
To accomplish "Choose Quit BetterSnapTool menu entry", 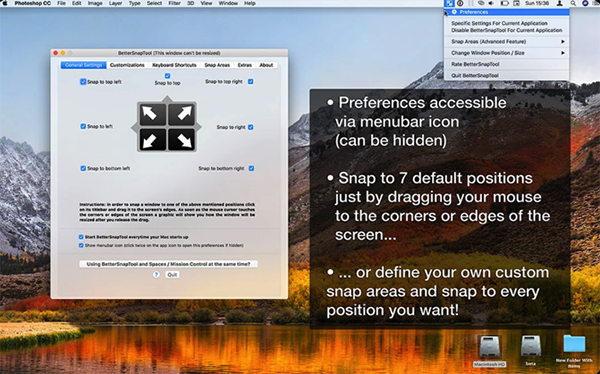I will [x=507, y=75].
